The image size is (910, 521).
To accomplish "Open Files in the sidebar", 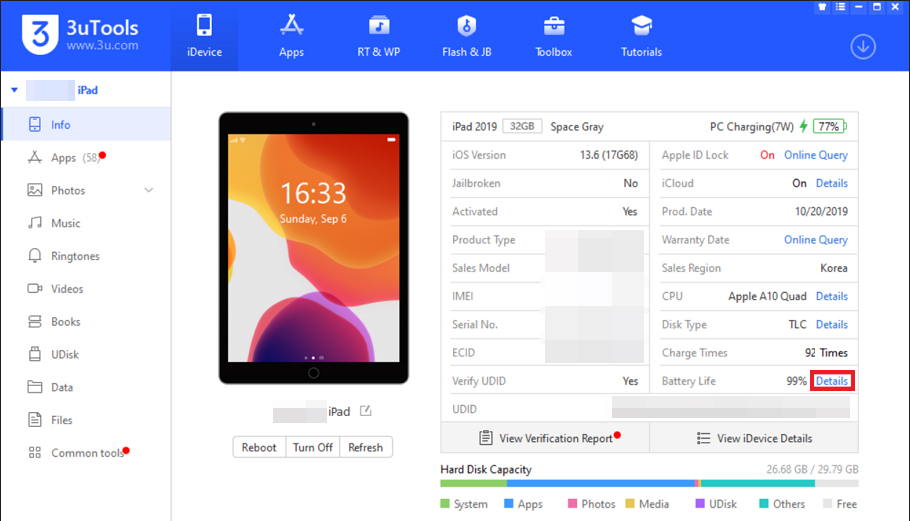I will pyautogui.click(x=86, y=419).
